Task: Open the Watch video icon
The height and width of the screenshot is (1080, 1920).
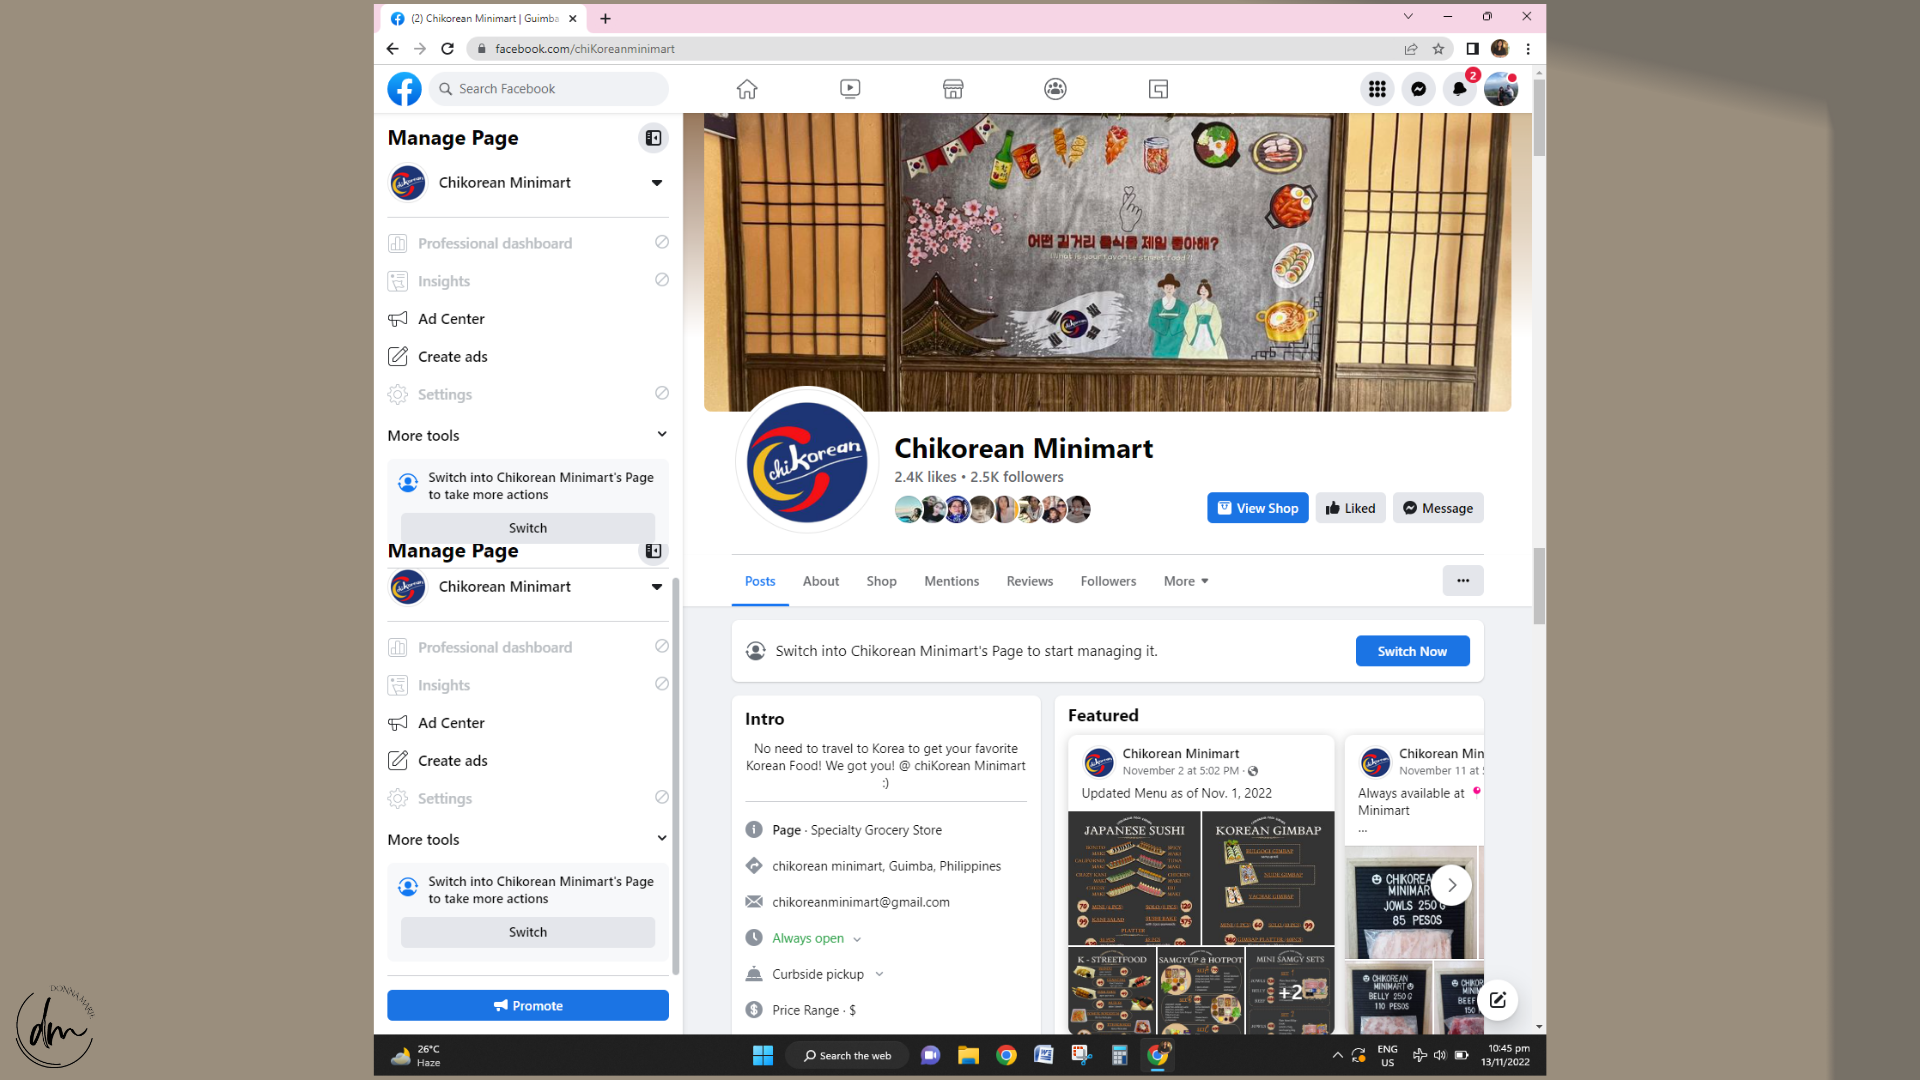Action: pyautogui.click(x=850, y=89)
